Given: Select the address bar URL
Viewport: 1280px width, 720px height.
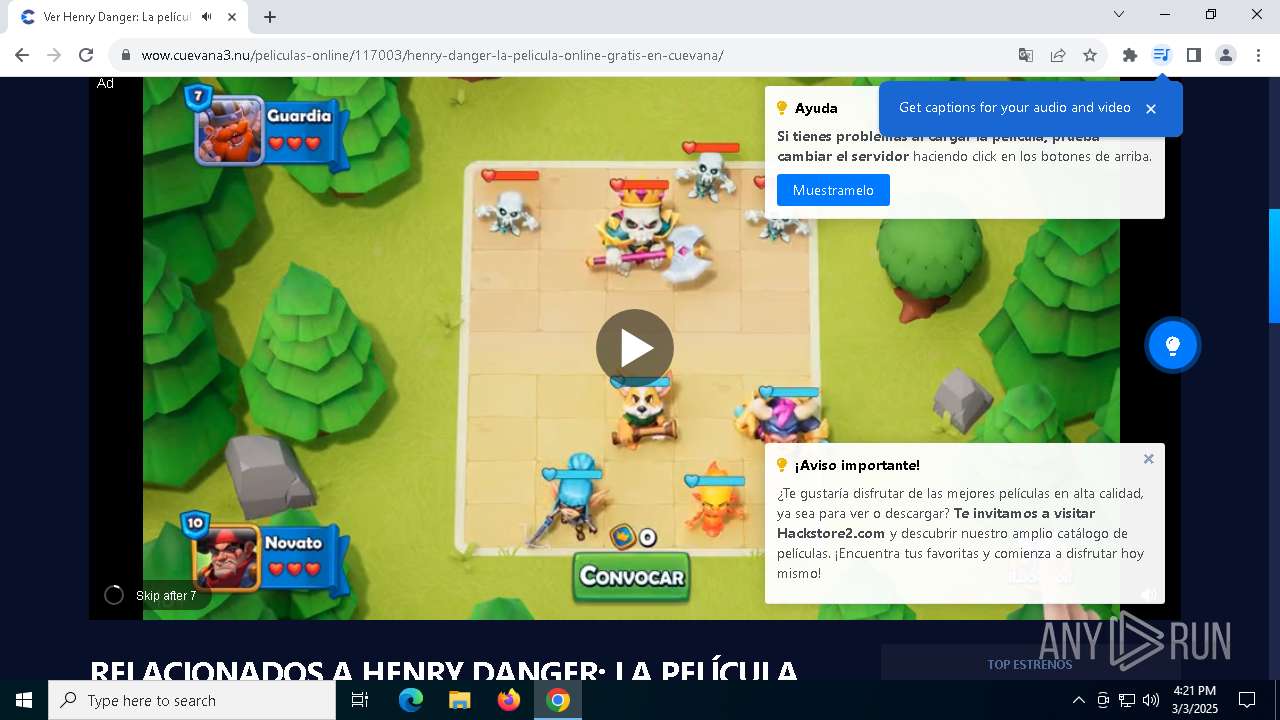Looking at the screenshot, I should 432,55.
